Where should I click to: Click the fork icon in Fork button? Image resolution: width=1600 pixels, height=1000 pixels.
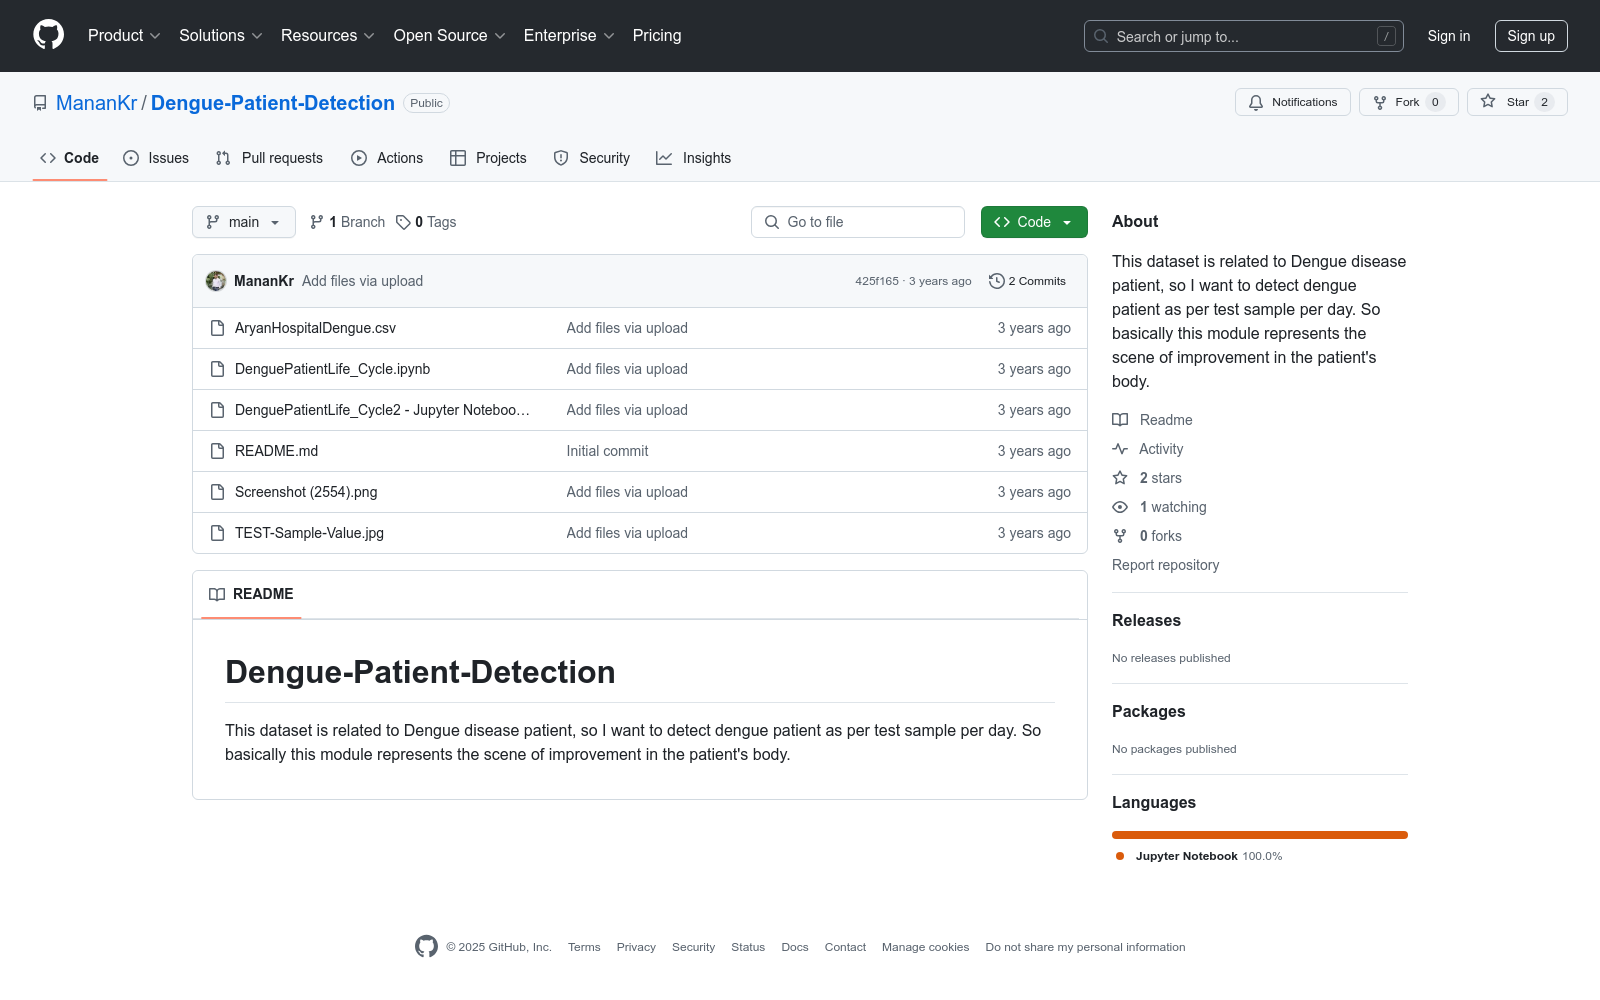tap(1380, 102)
